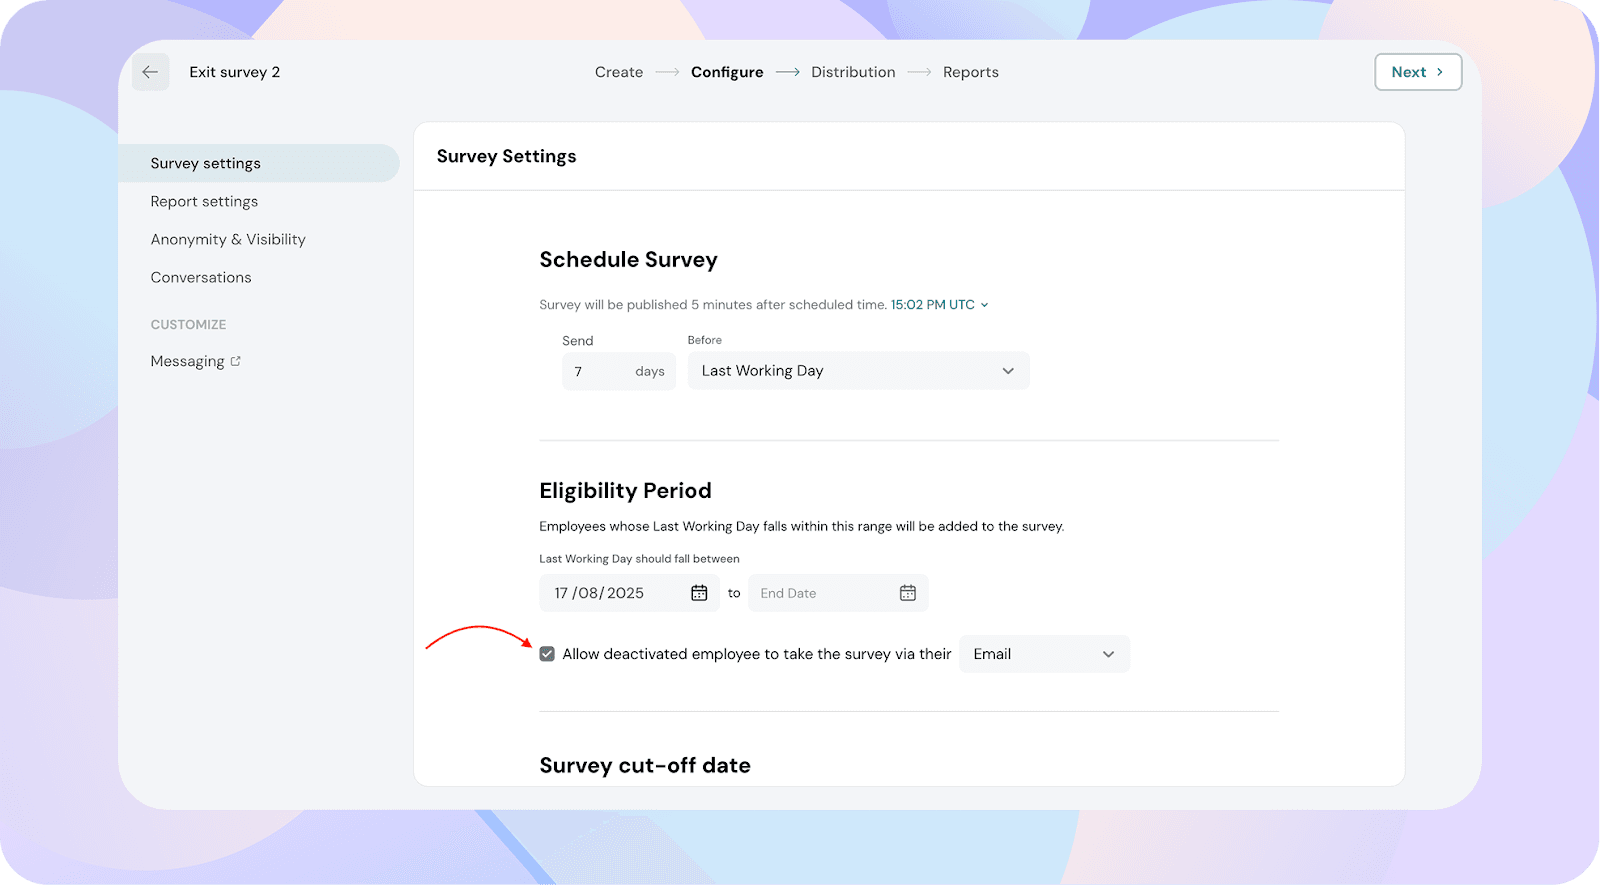Click the Next button

click(x=1417, y=72)
